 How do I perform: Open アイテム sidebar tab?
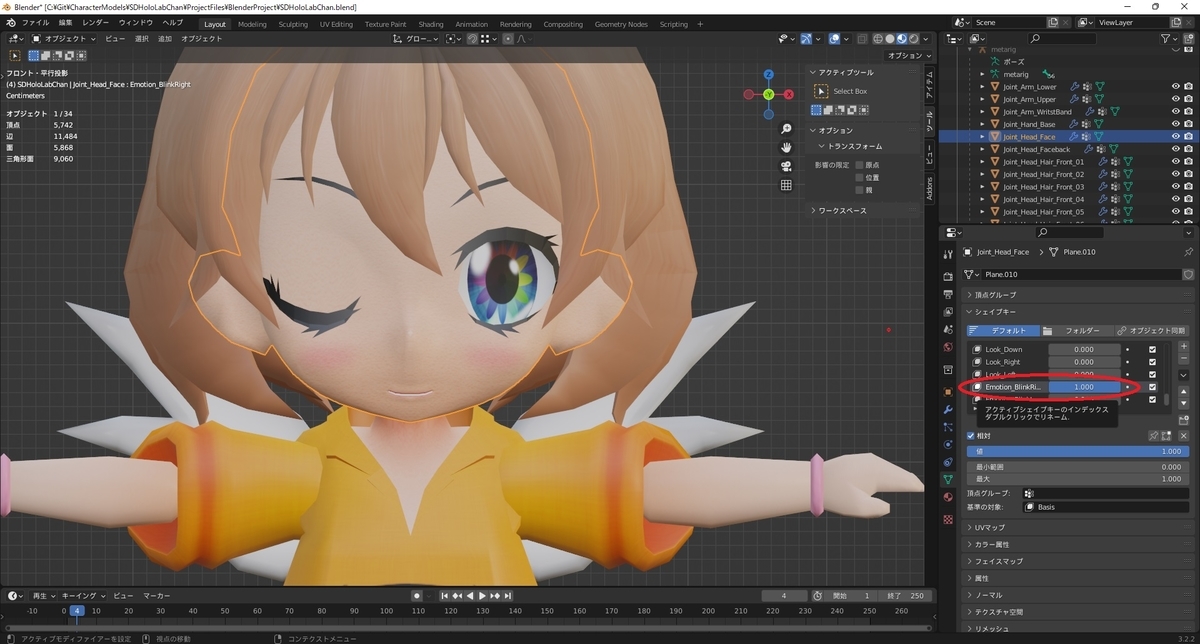pyautogui.click(x=929, y=85)
